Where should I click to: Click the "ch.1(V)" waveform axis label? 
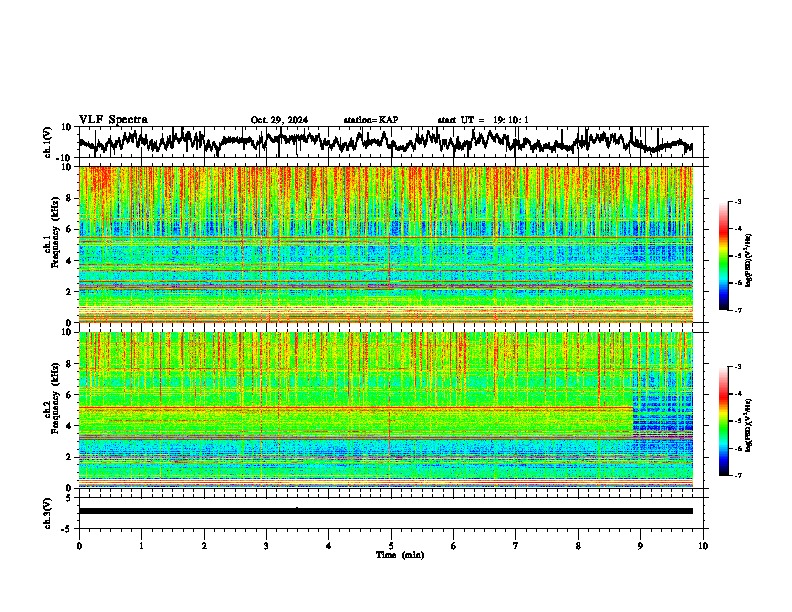click(47, 142)
